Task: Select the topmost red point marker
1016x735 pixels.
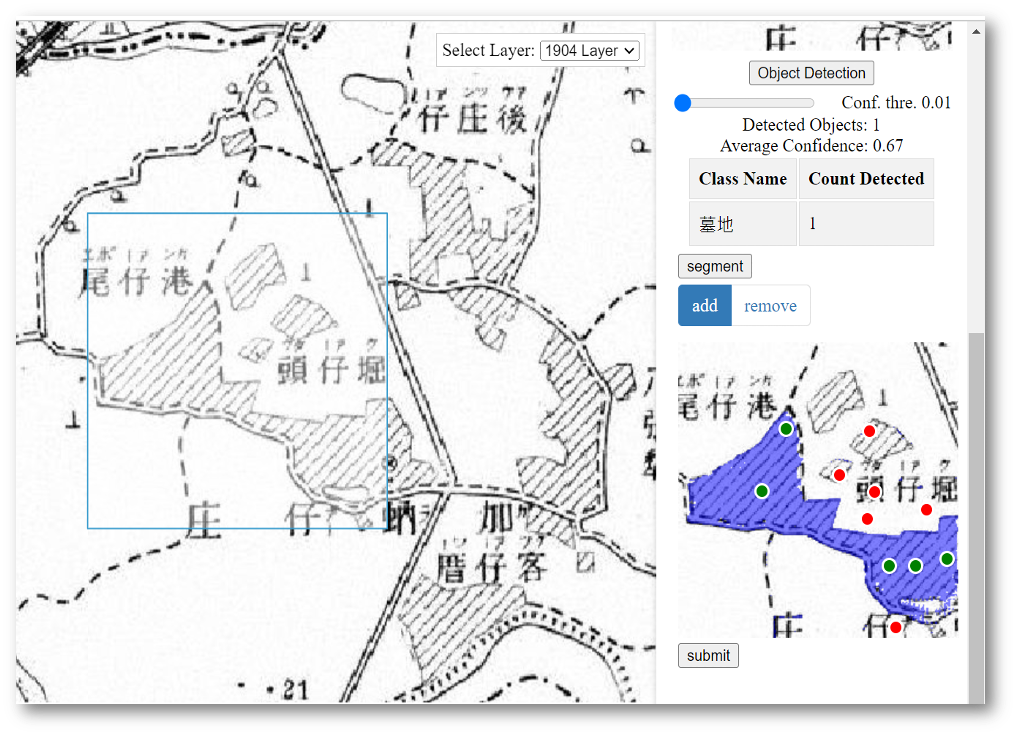Action: coord(869,431)
